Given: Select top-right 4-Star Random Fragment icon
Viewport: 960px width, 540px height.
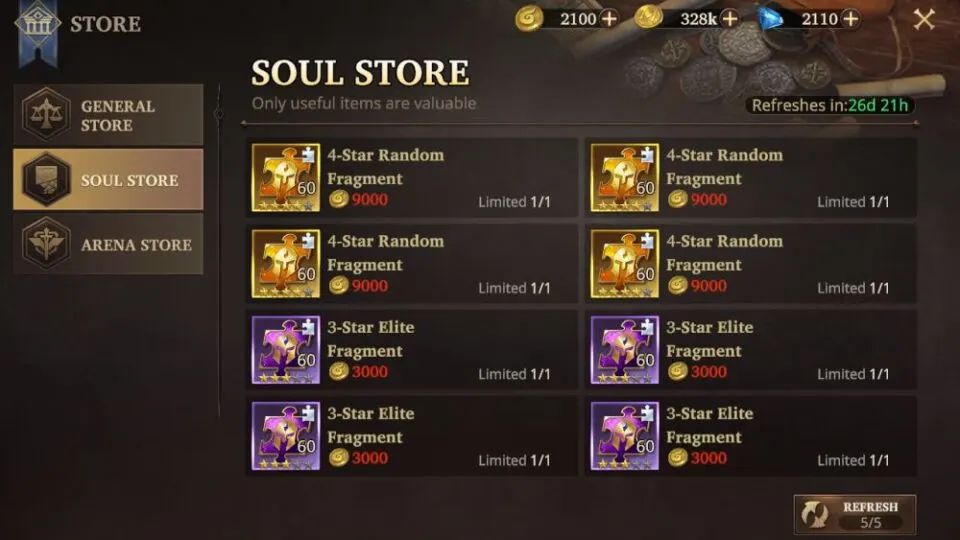Looking at the screenshot, I should [x=624, y=178].
